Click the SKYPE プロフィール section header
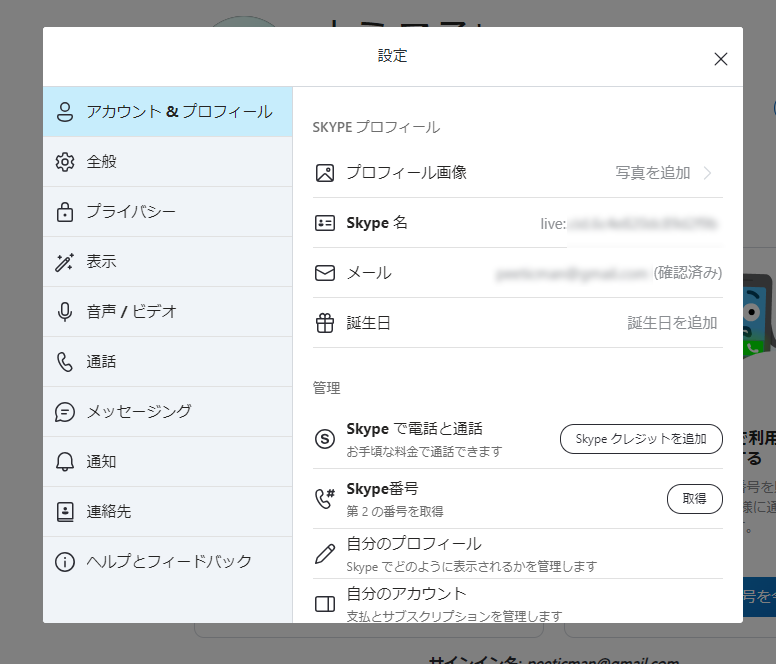 point(376,127)
